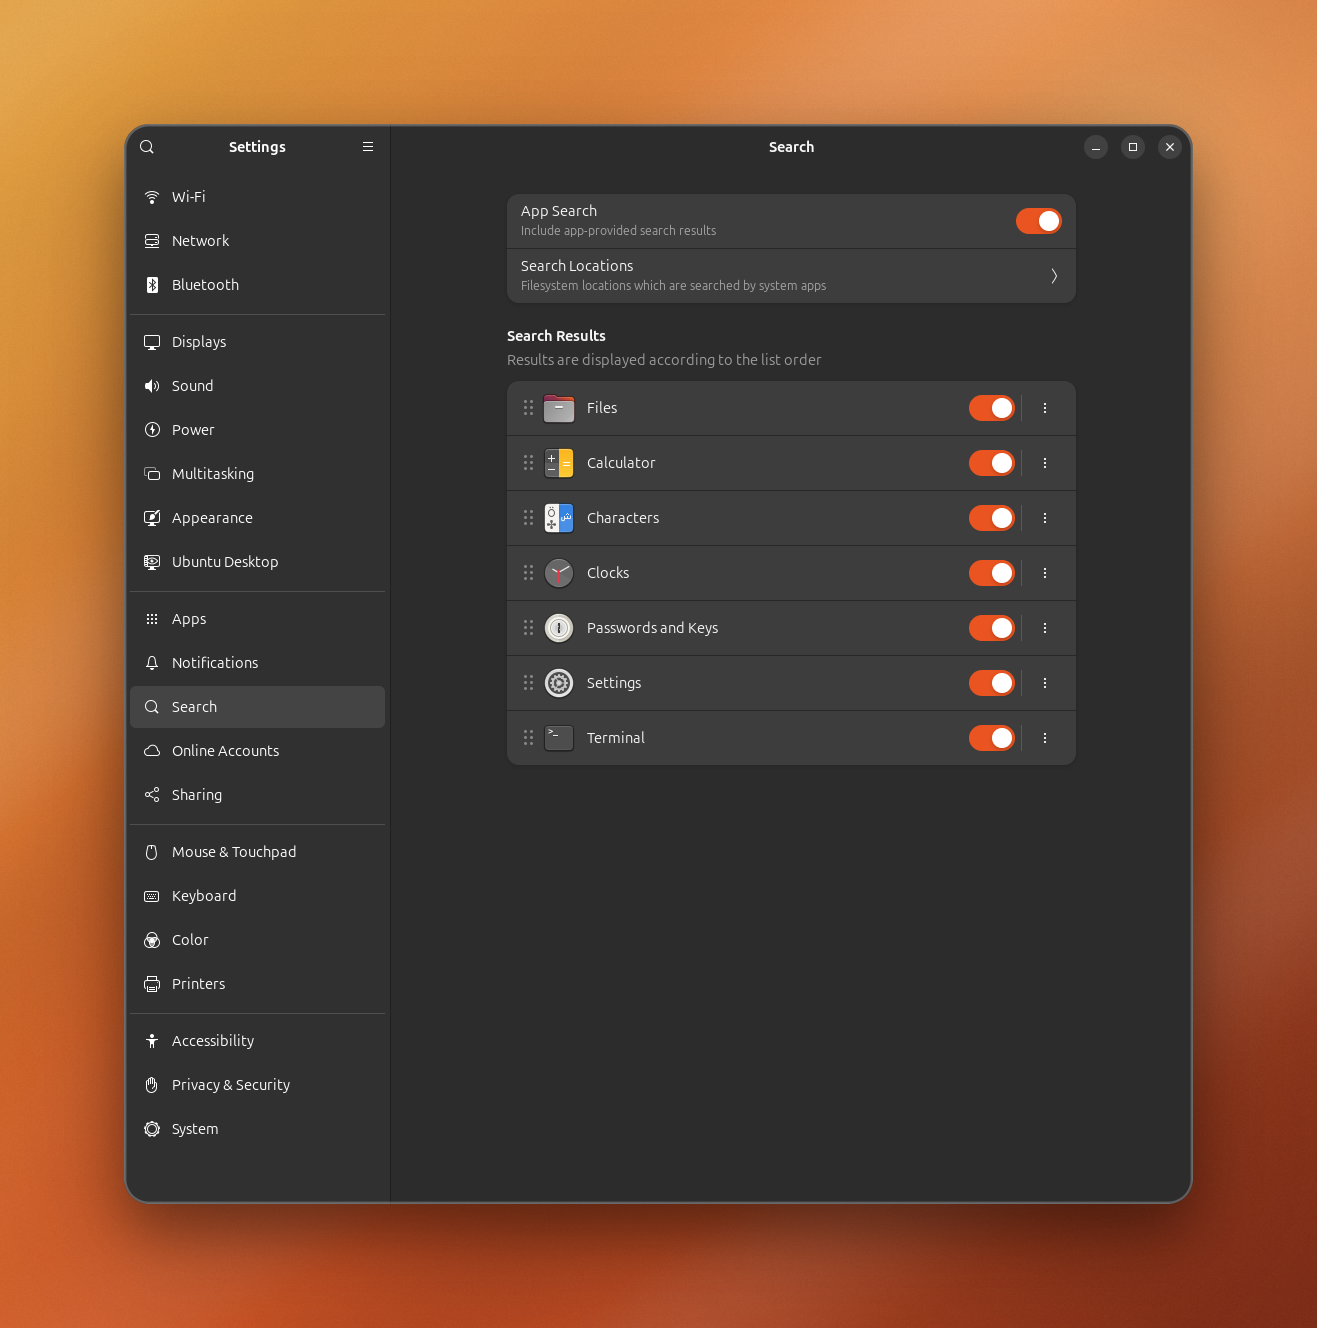Click the Clocks app icon

[x=559, y=573]
